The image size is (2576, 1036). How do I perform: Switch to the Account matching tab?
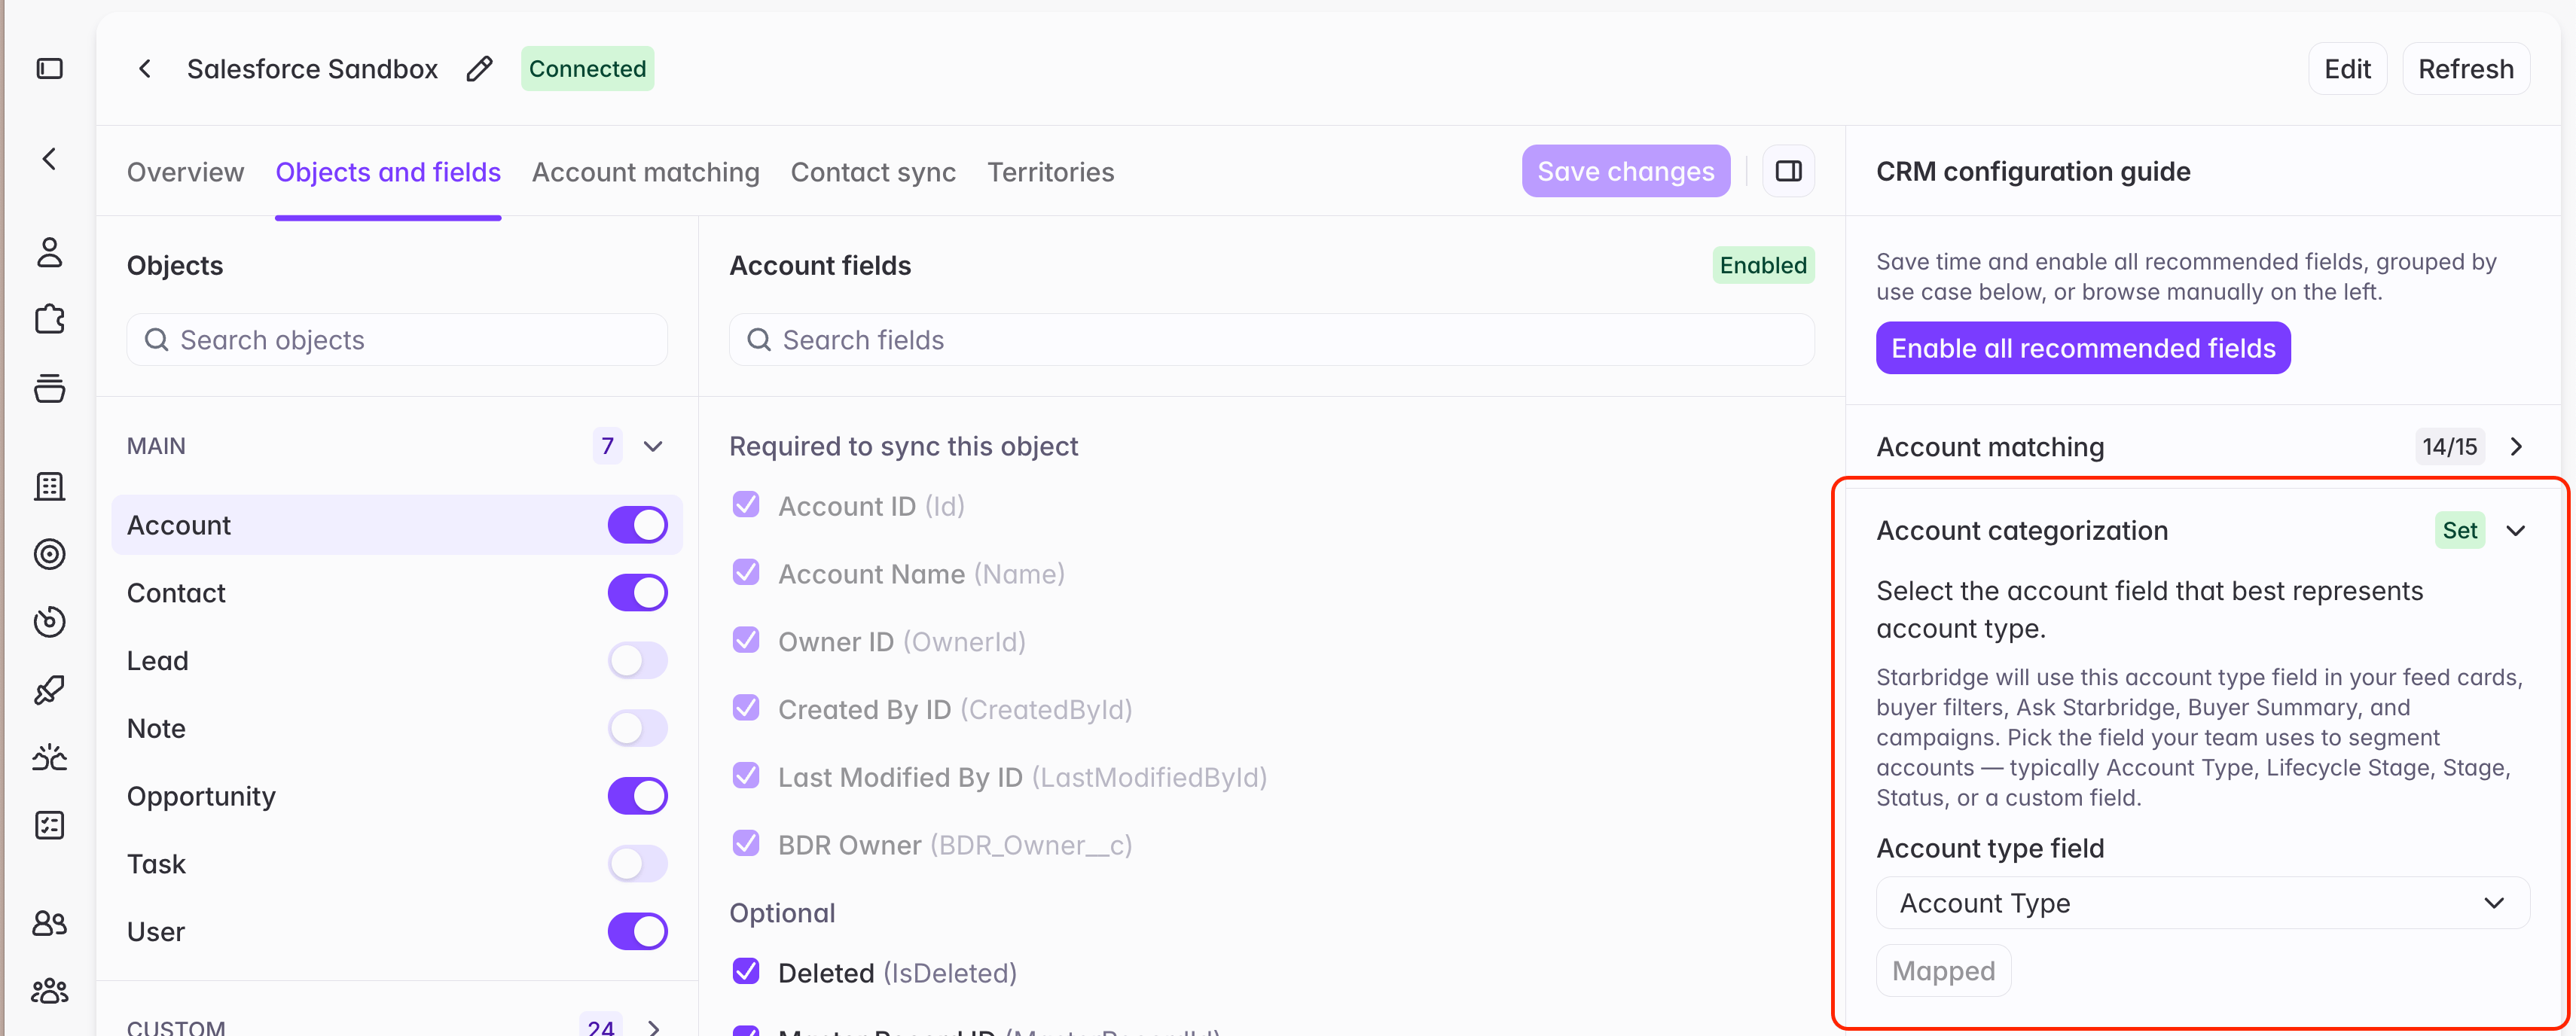646,172
